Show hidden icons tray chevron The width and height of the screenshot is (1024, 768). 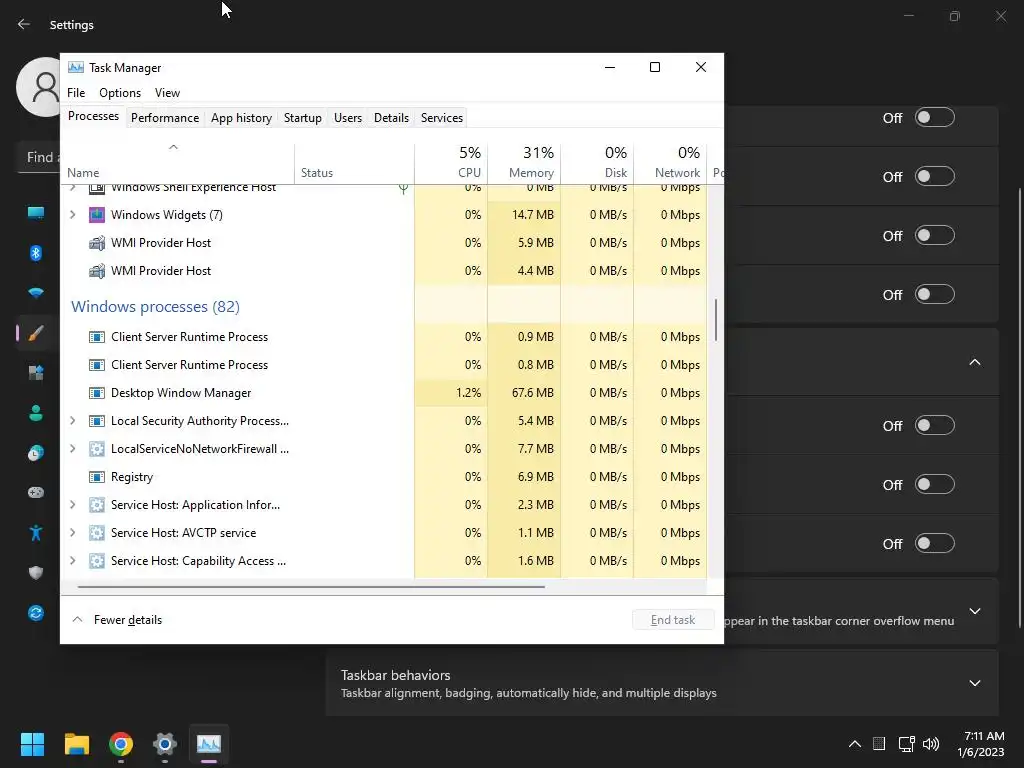855,744
